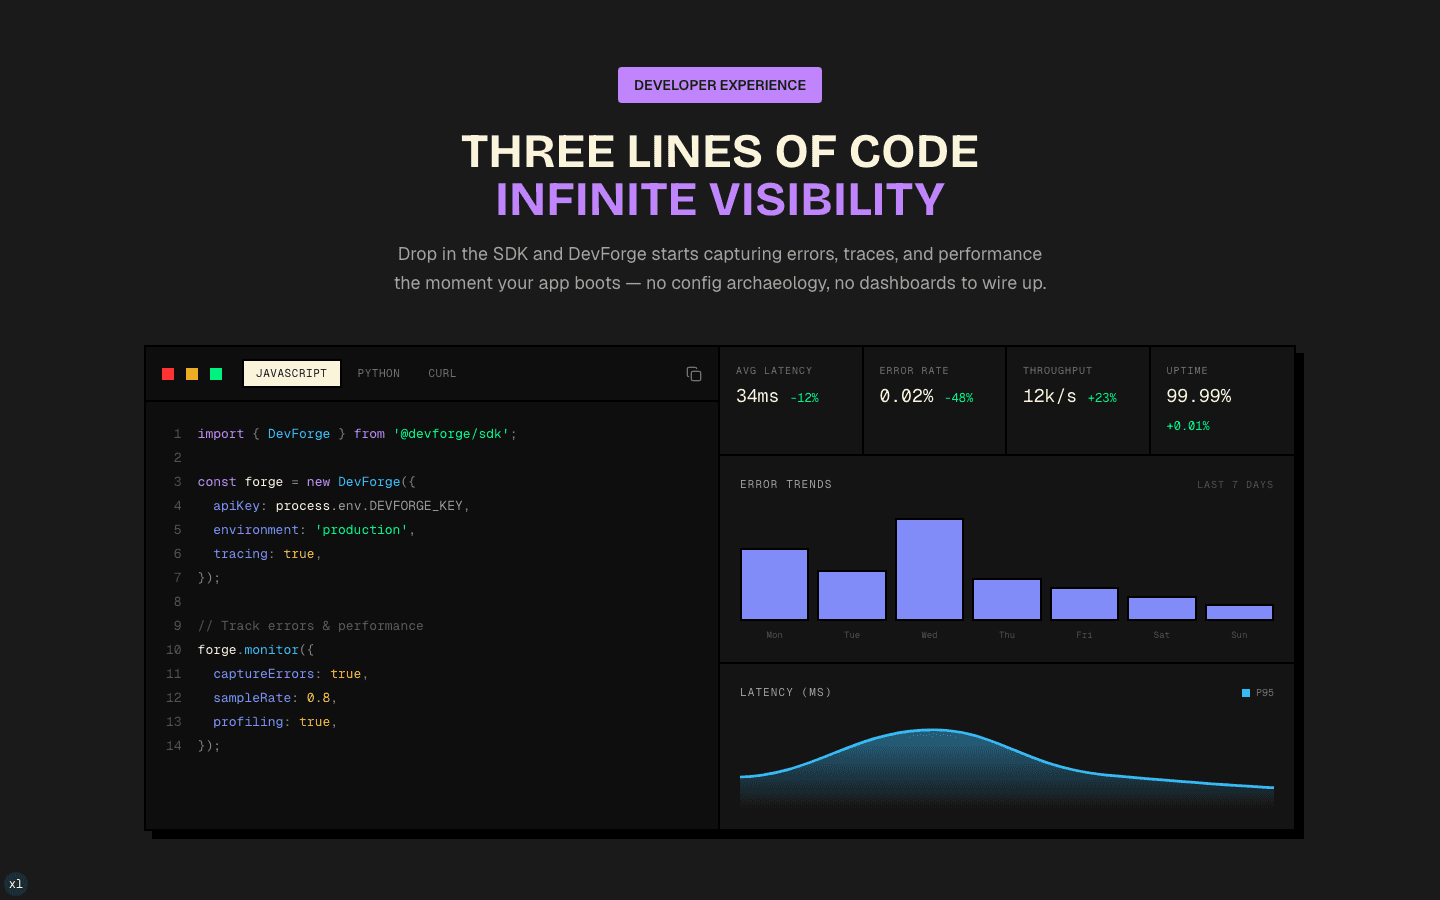
Task: Open the Throughput stat card
Action: [1078, 401]
